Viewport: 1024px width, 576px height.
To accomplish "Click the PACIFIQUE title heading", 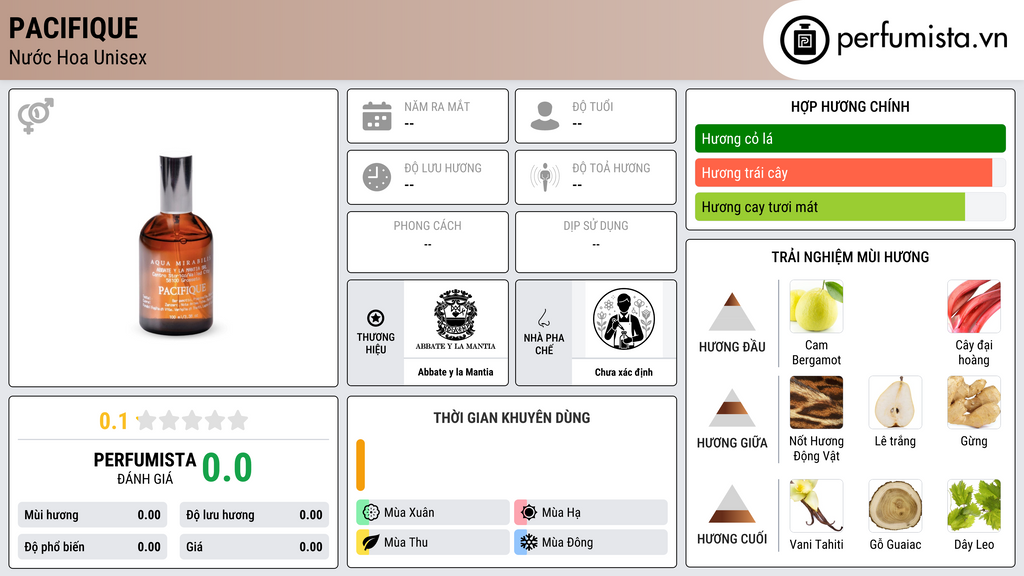I will point(73,28).
